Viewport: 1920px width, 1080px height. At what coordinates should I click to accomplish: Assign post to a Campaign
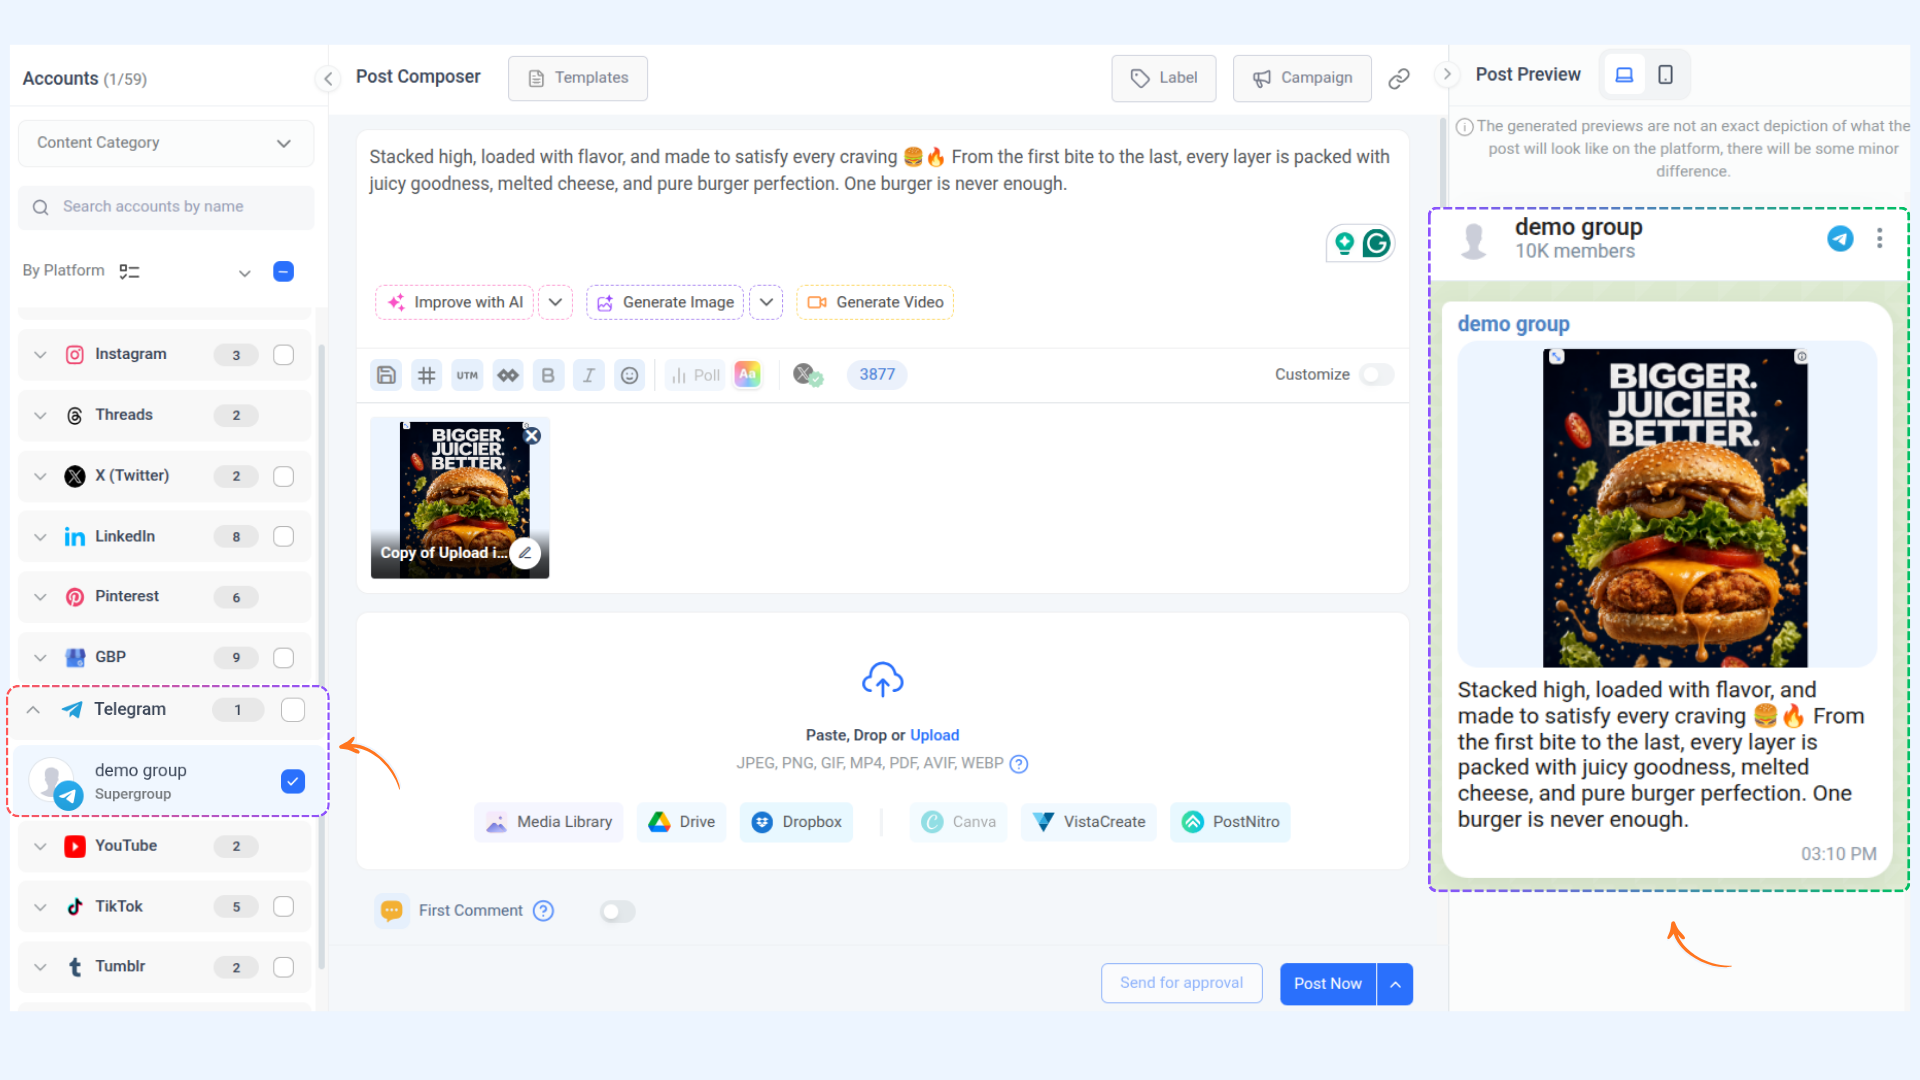point(1302,78)
